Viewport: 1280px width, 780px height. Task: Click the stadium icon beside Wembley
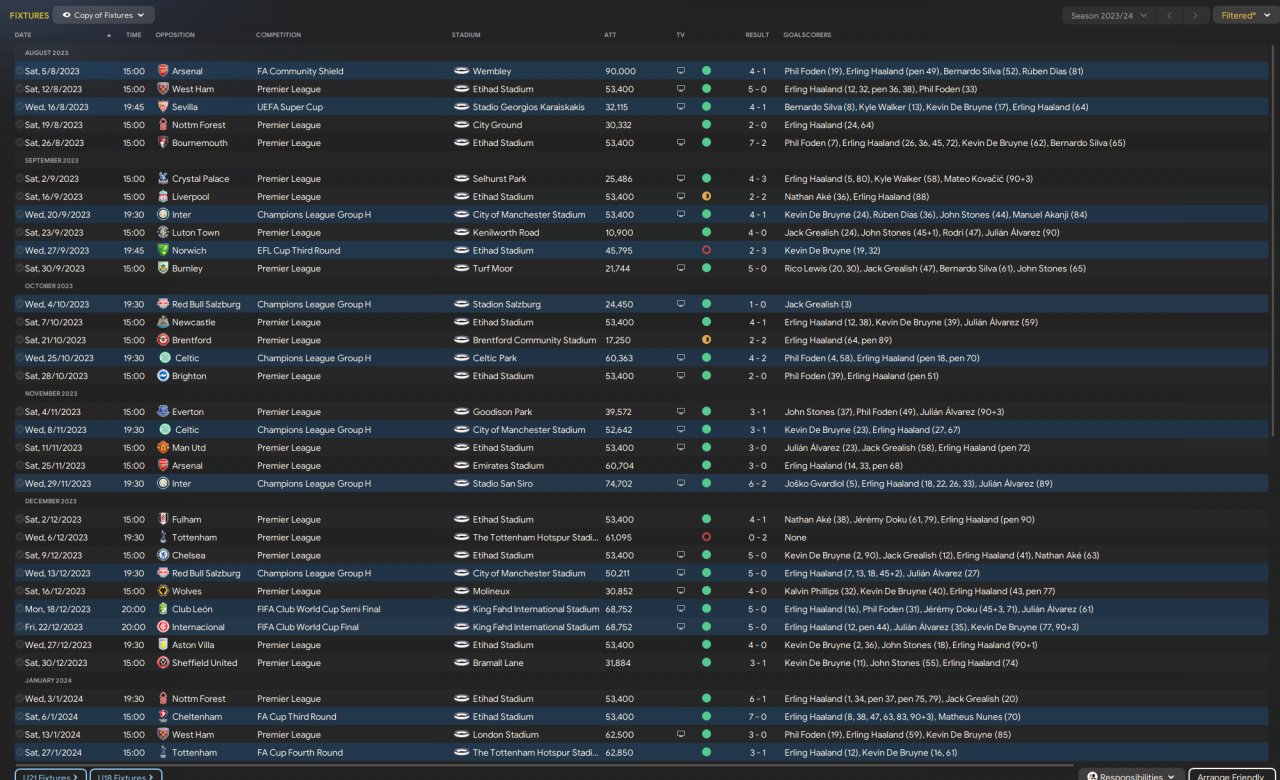(461, 72)
